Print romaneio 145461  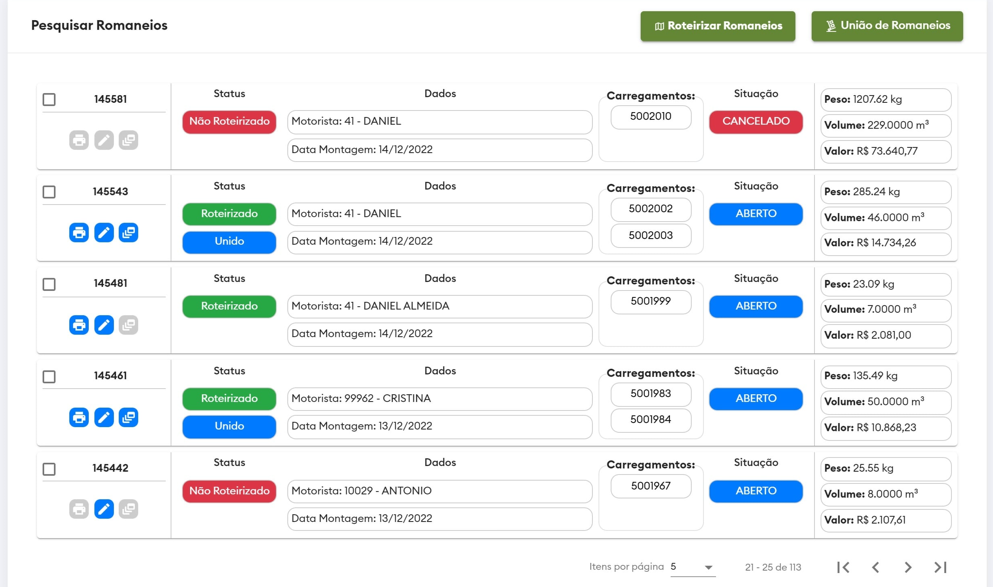coord(79,417)
